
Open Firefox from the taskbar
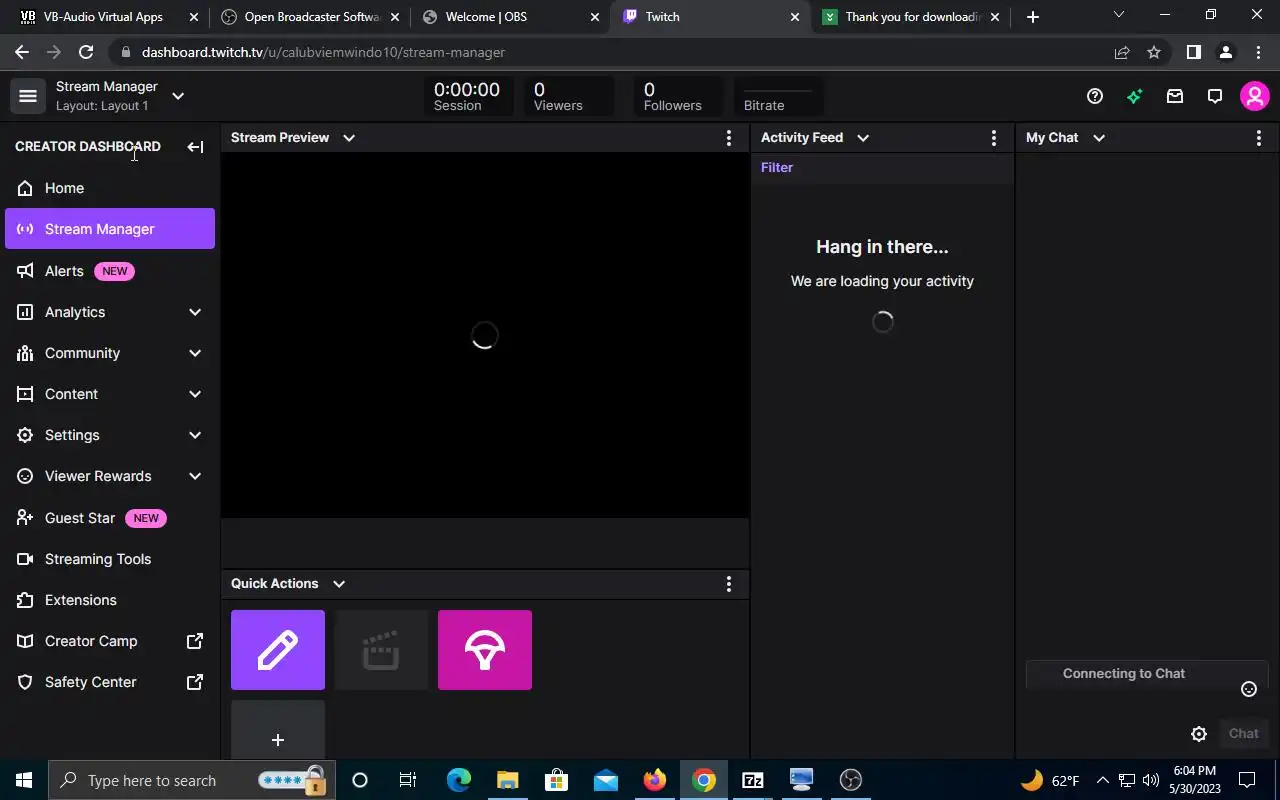coord(655,780)
